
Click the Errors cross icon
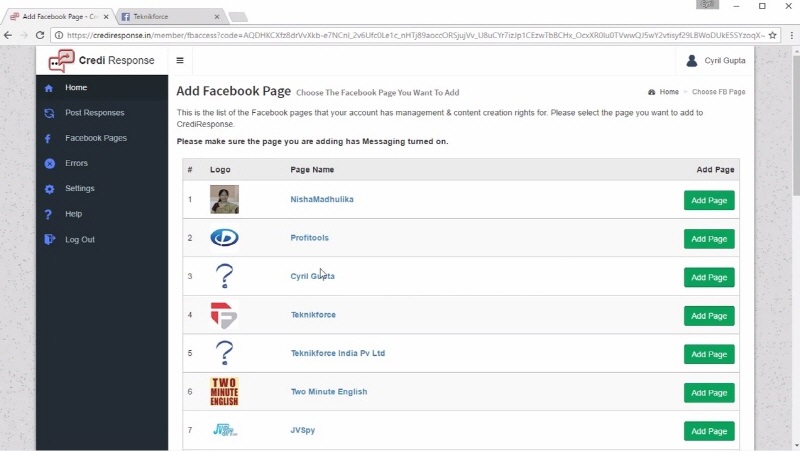pyautogui.click(x=49, y=164)
